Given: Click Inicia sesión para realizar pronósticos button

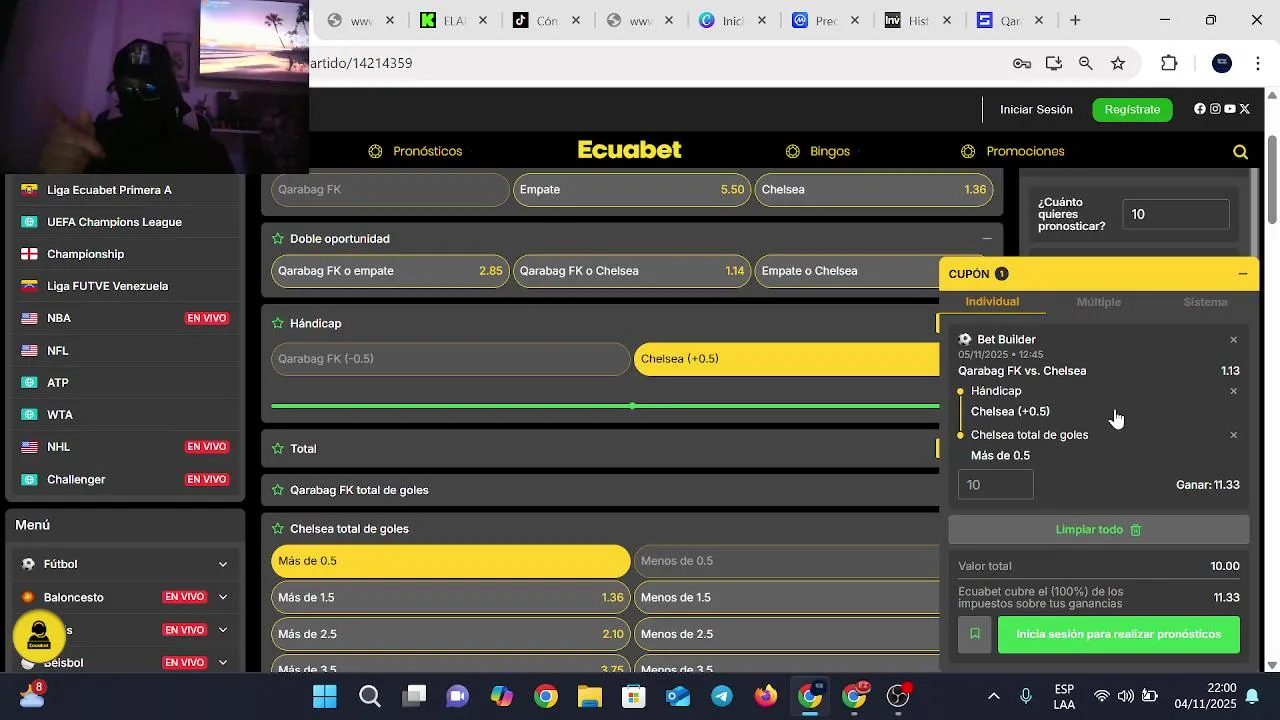Looking at the screenshot, I should pos(1118,634).
